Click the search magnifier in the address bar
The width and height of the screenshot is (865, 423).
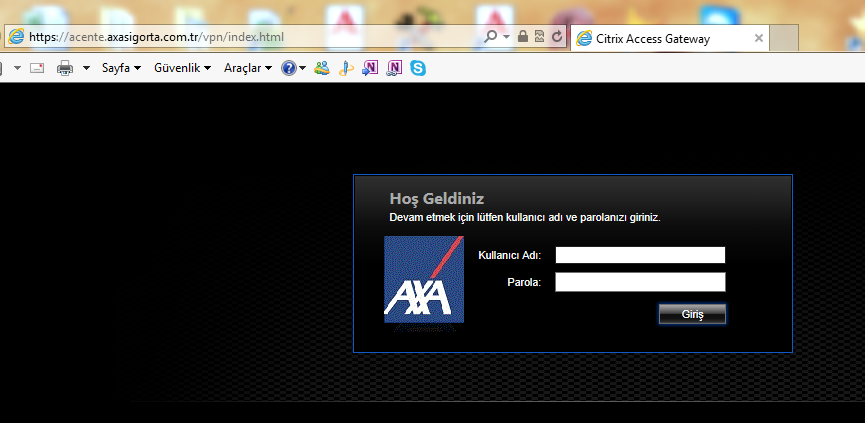pyautogui.click(x=491, y=37)
